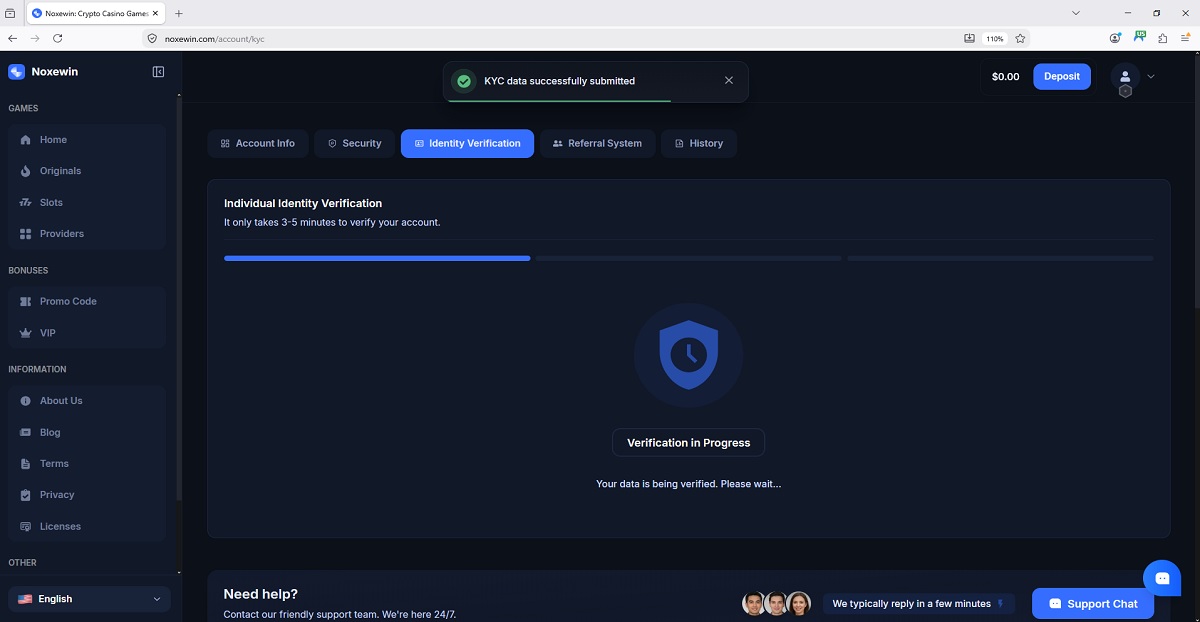
Task: Bookmark this page with the star icon
Action: click(x=1020, y=38)
